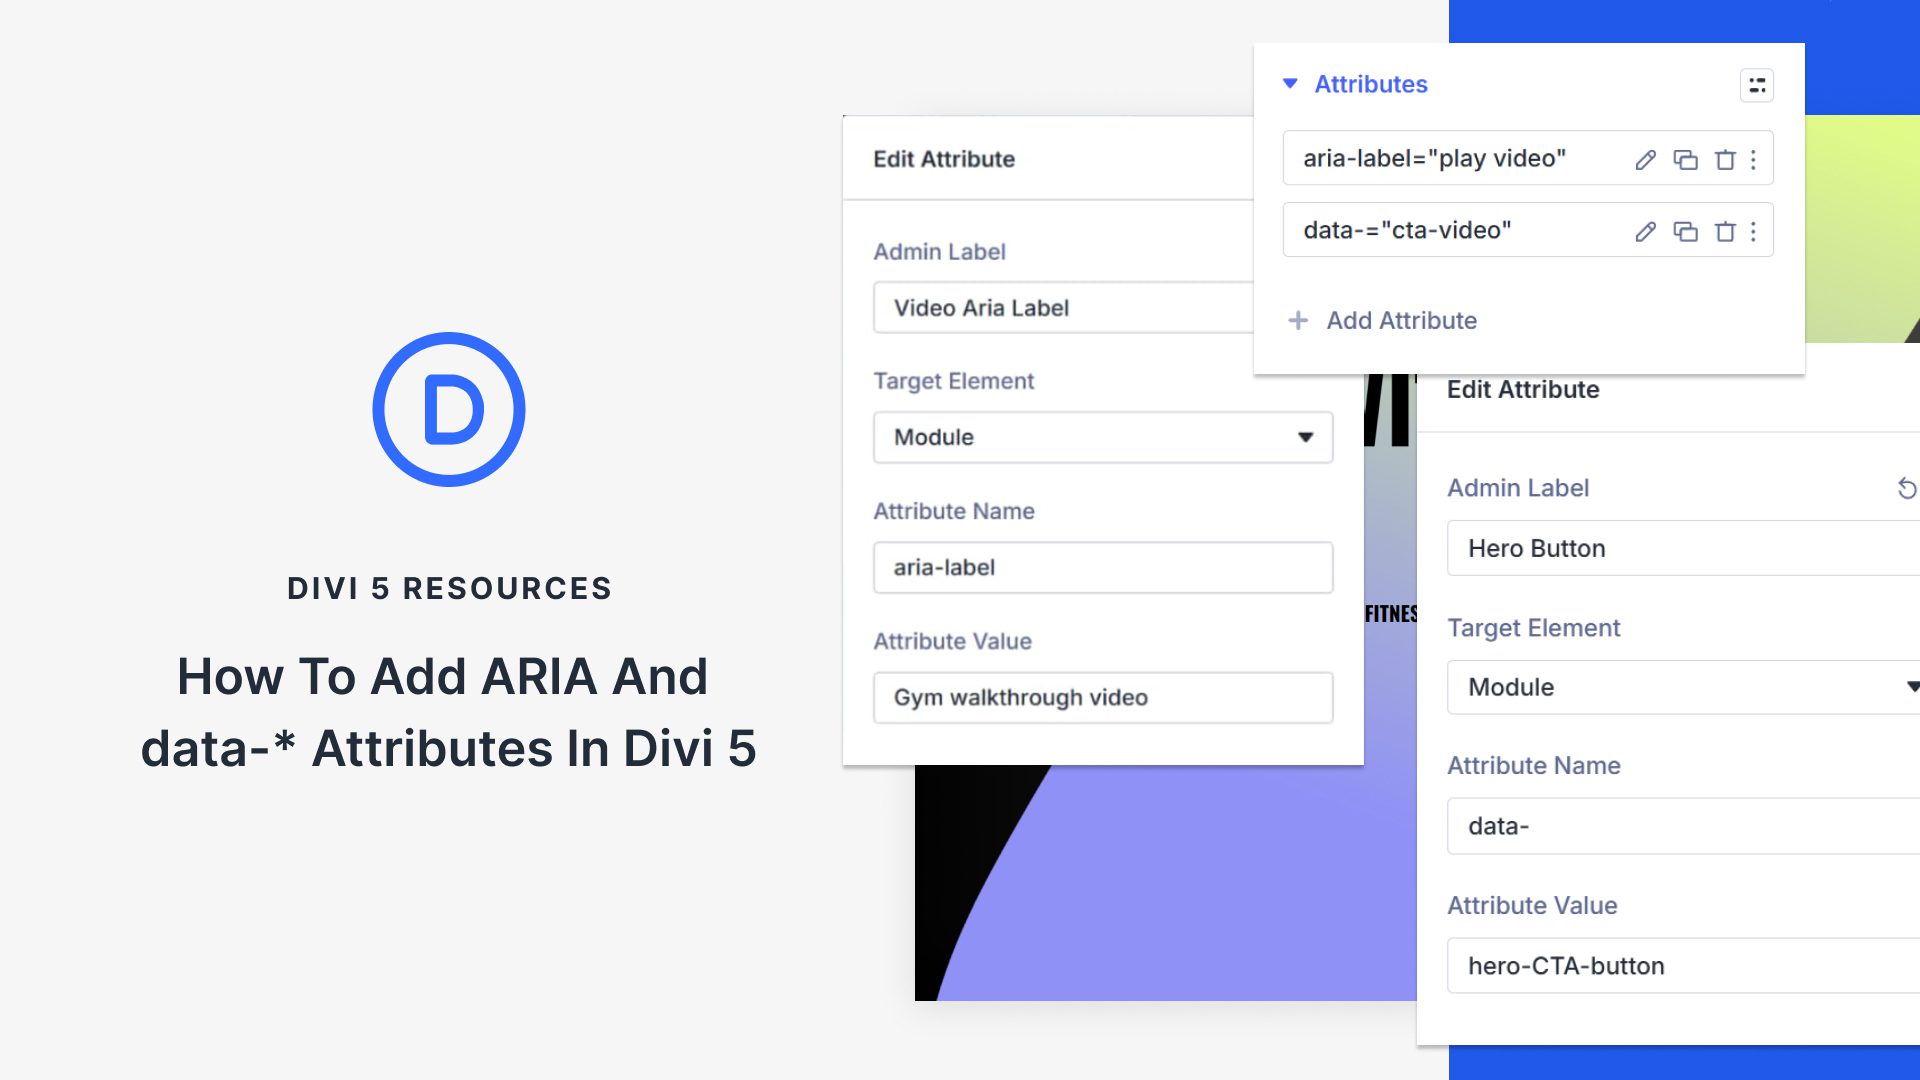Click the blue Divi logo
The width and height of the screenshot is (1920, 1080).
pos(448,408)
